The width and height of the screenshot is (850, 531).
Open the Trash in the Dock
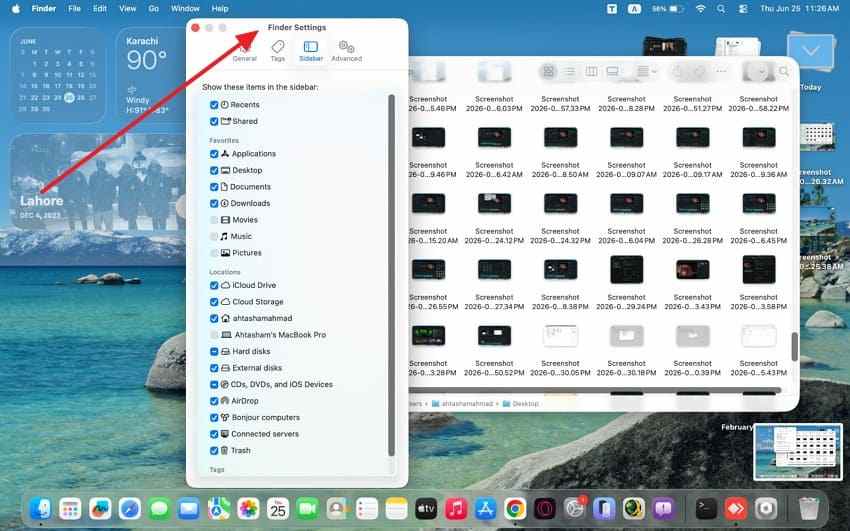(809, 509)
